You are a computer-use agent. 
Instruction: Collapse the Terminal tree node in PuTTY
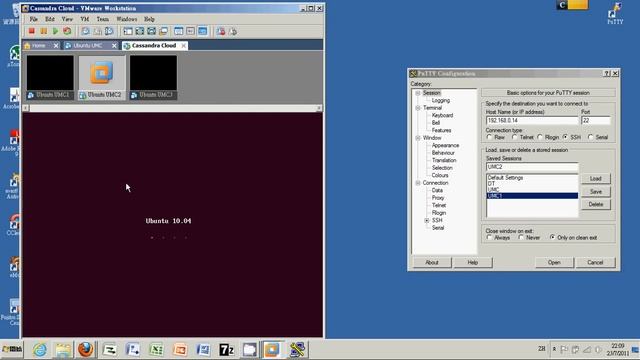click(x=418, y=108)
